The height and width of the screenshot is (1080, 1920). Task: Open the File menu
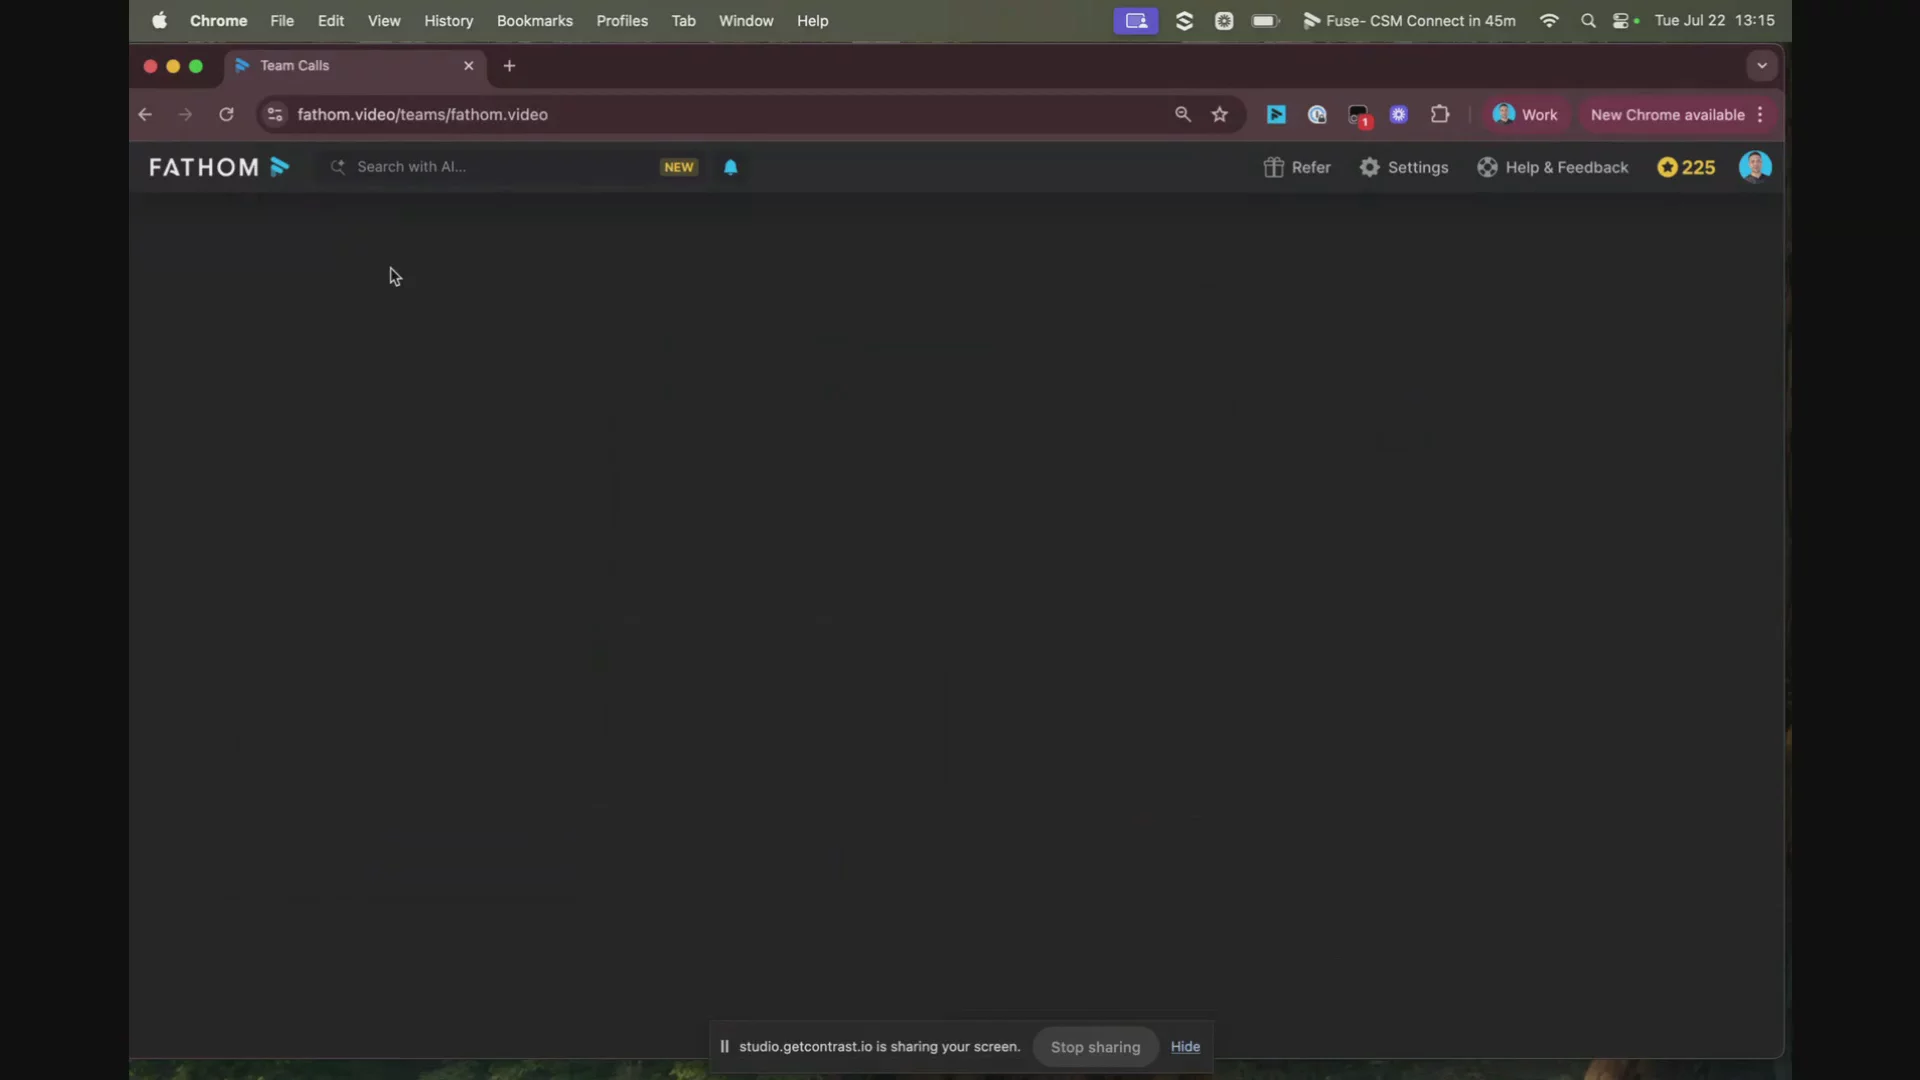pos(282,20)
